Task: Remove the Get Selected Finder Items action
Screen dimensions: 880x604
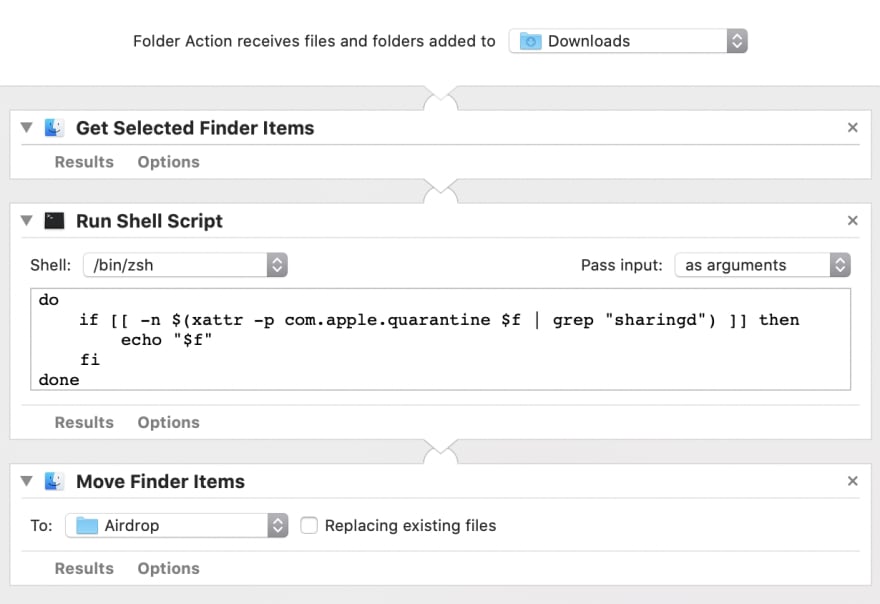Action: point(852,127)
